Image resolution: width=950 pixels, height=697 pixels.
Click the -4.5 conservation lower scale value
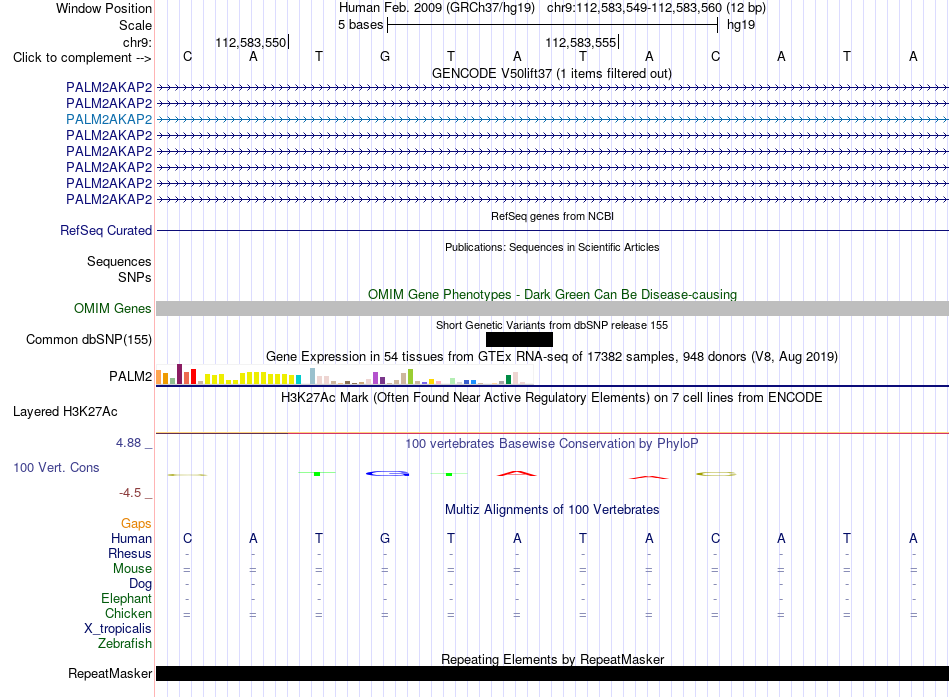130,493
